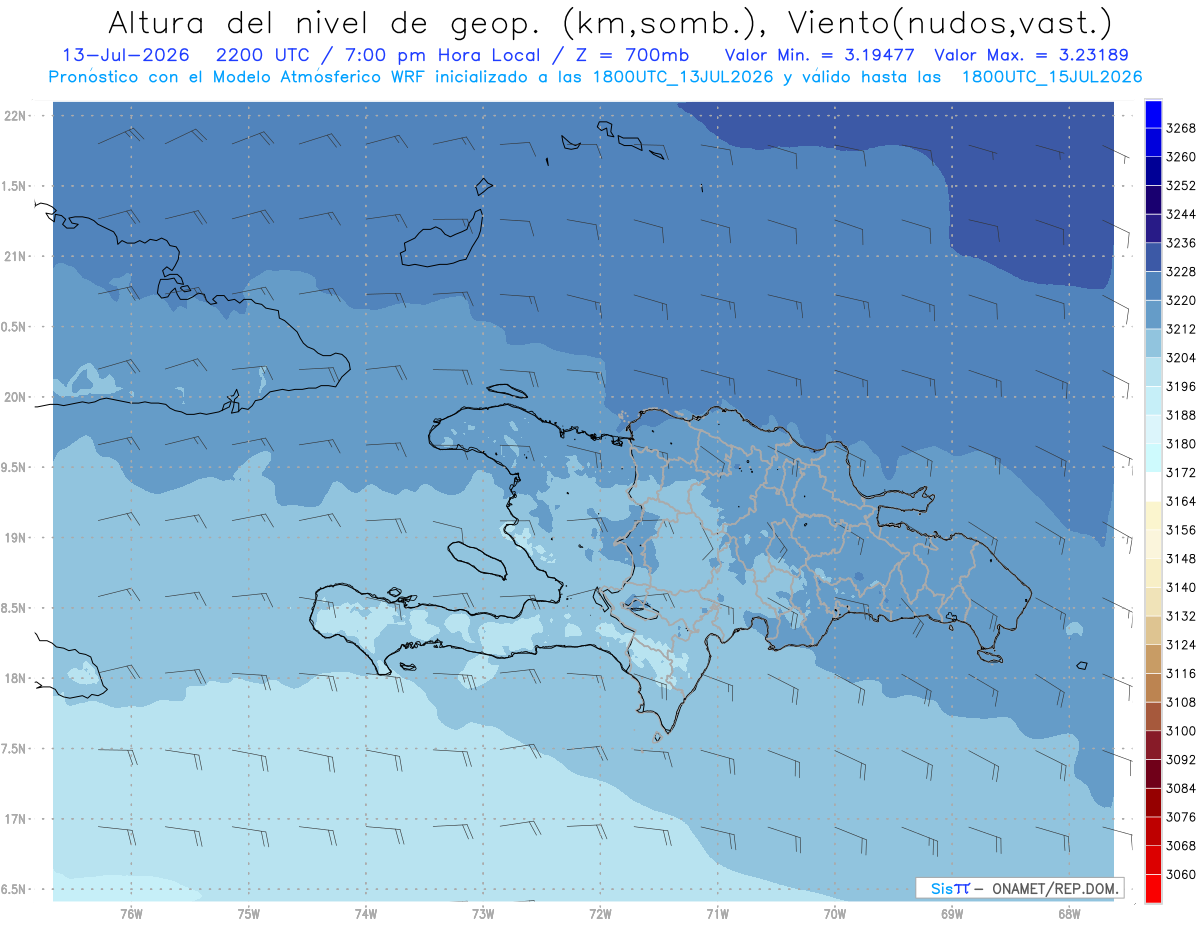The width and height of the screenshot is (1200, 927).
Task: Click the '76W' longitude label
Action: click(x=131, y=913)
